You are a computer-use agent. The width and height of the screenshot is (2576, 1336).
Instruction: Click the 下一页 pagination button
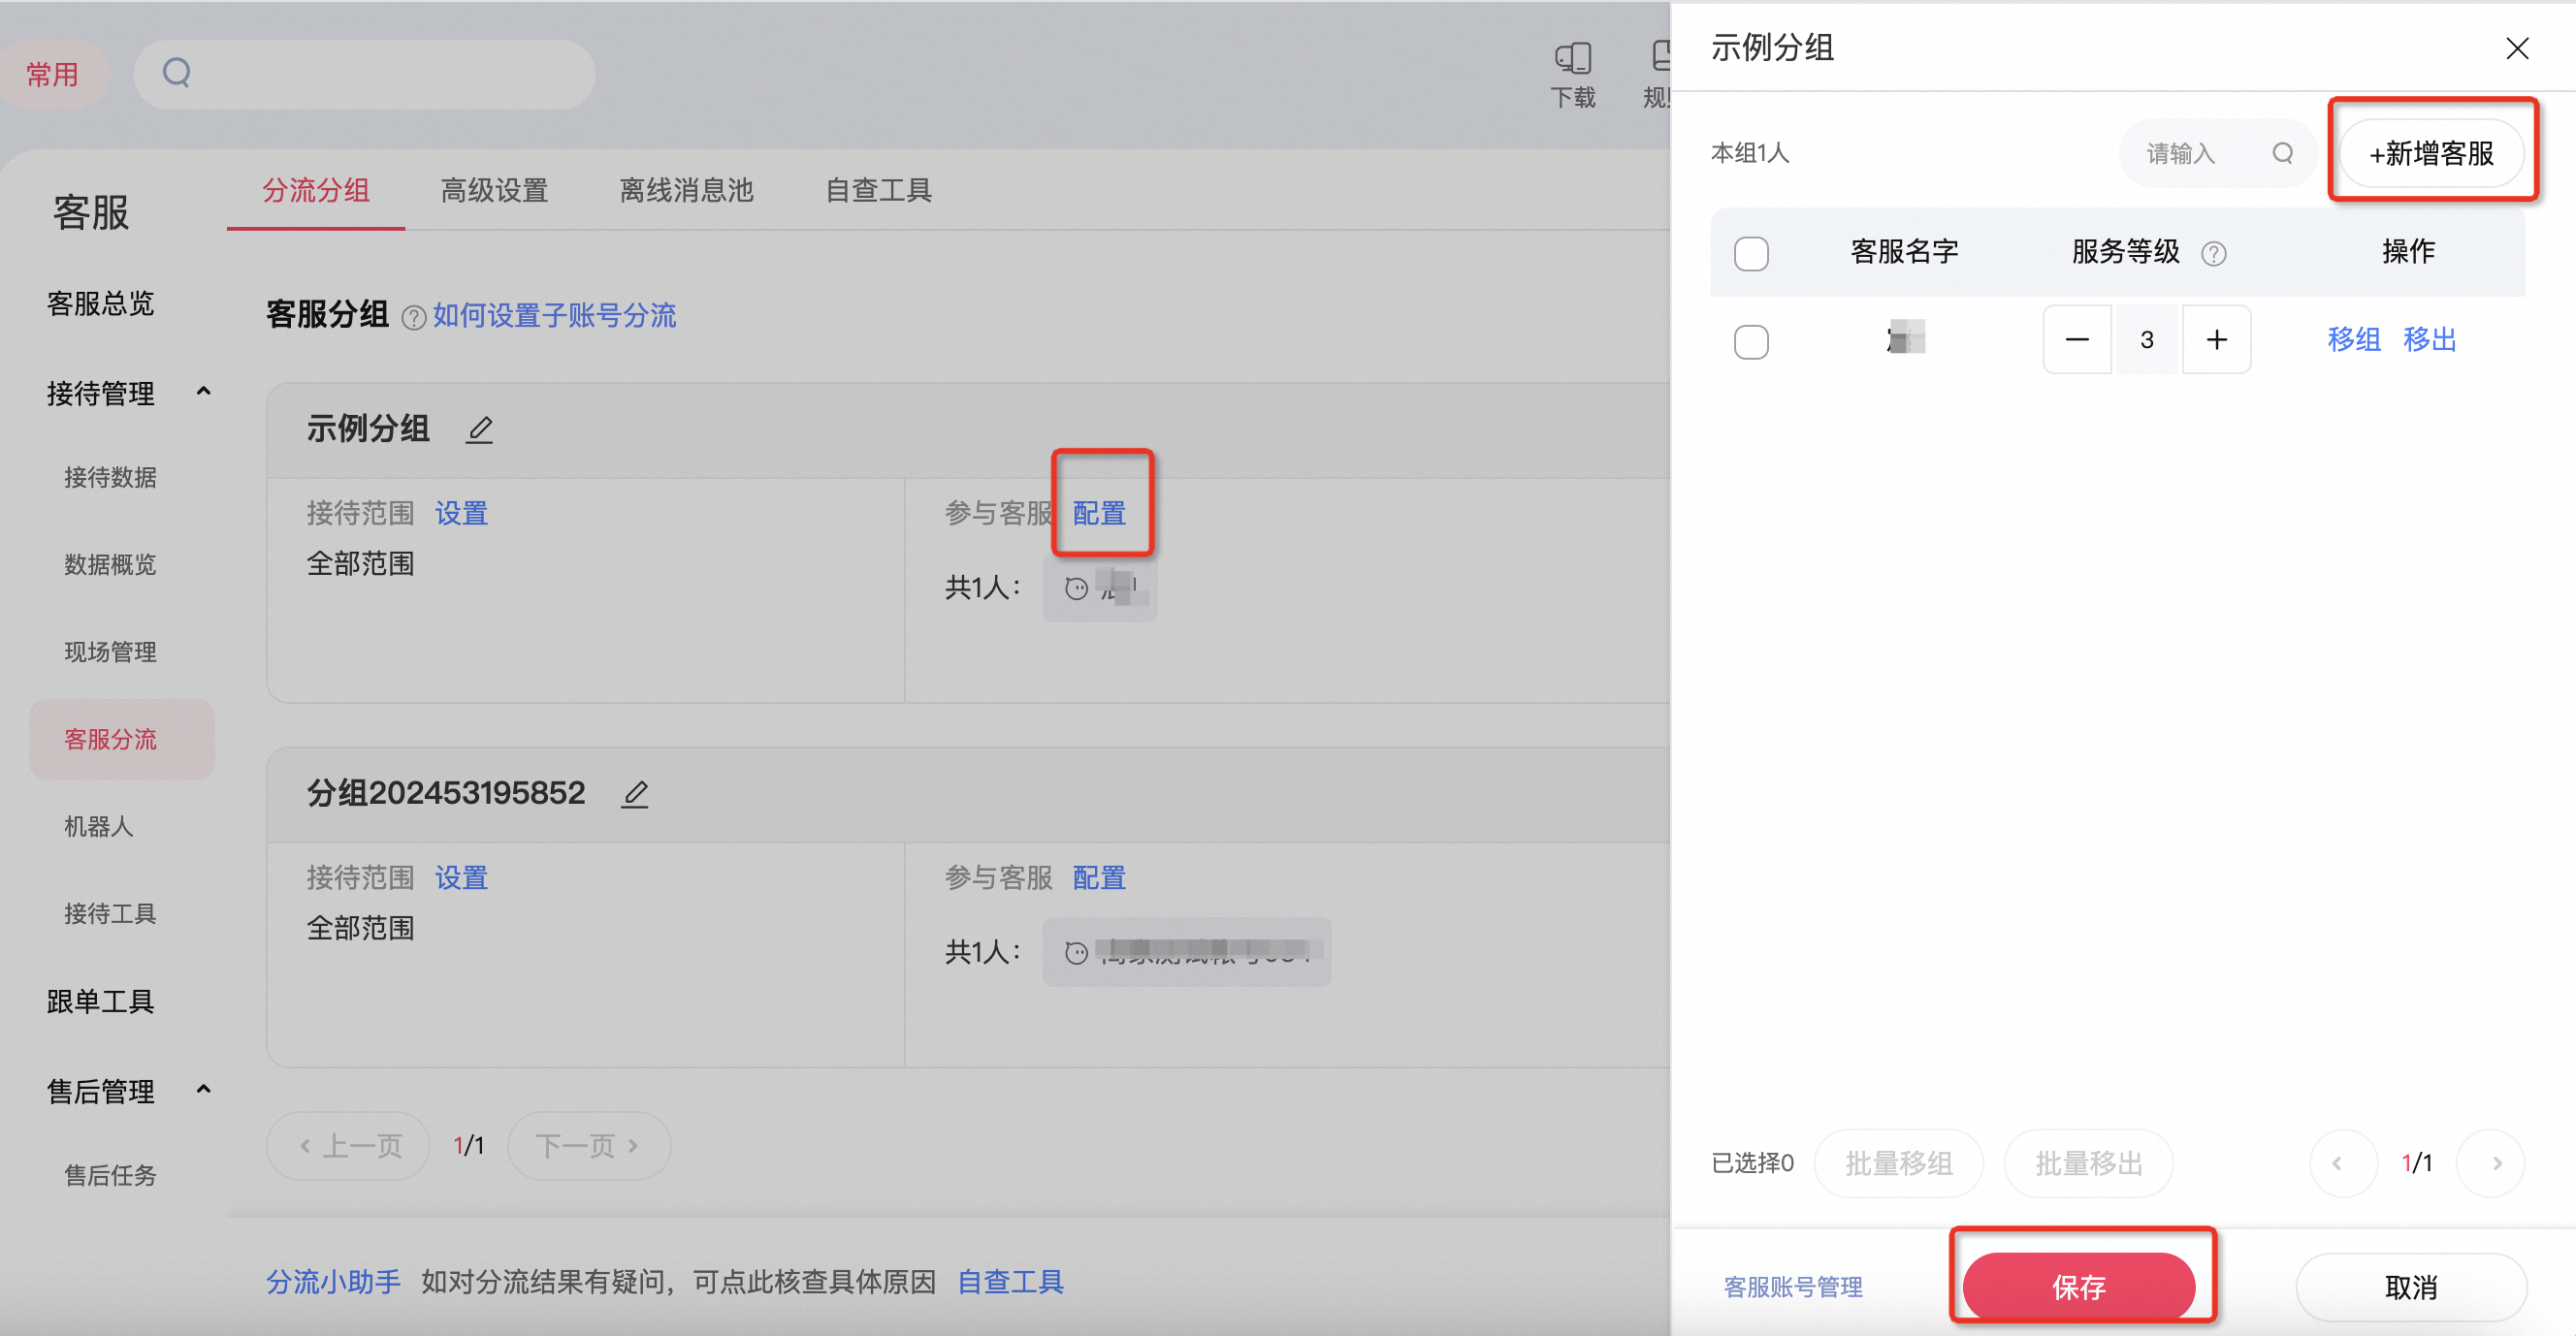pos(589,1146)
